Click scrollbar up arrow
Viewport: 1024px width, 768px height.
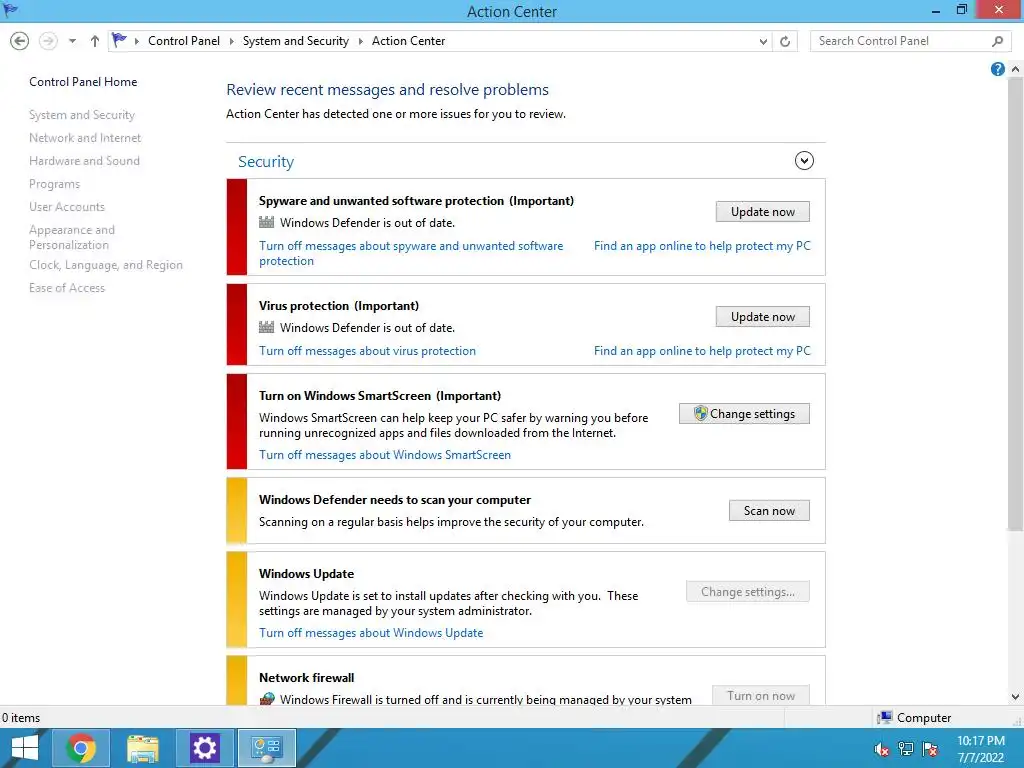click(x=1015, y=69)
